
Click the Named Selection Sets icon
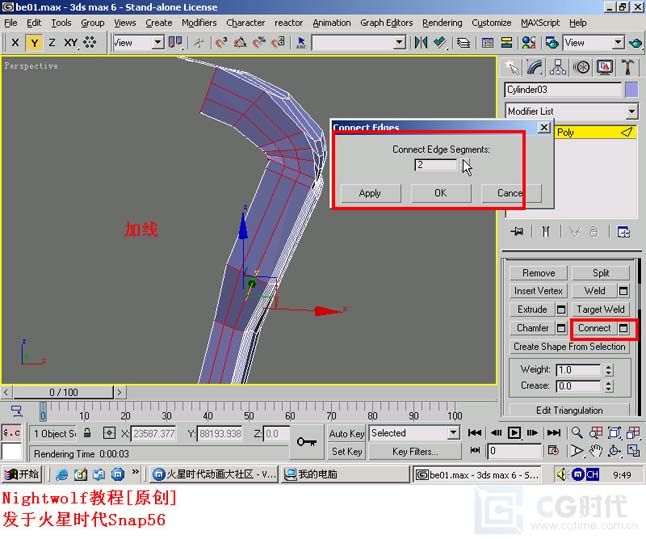click(301, 42)
